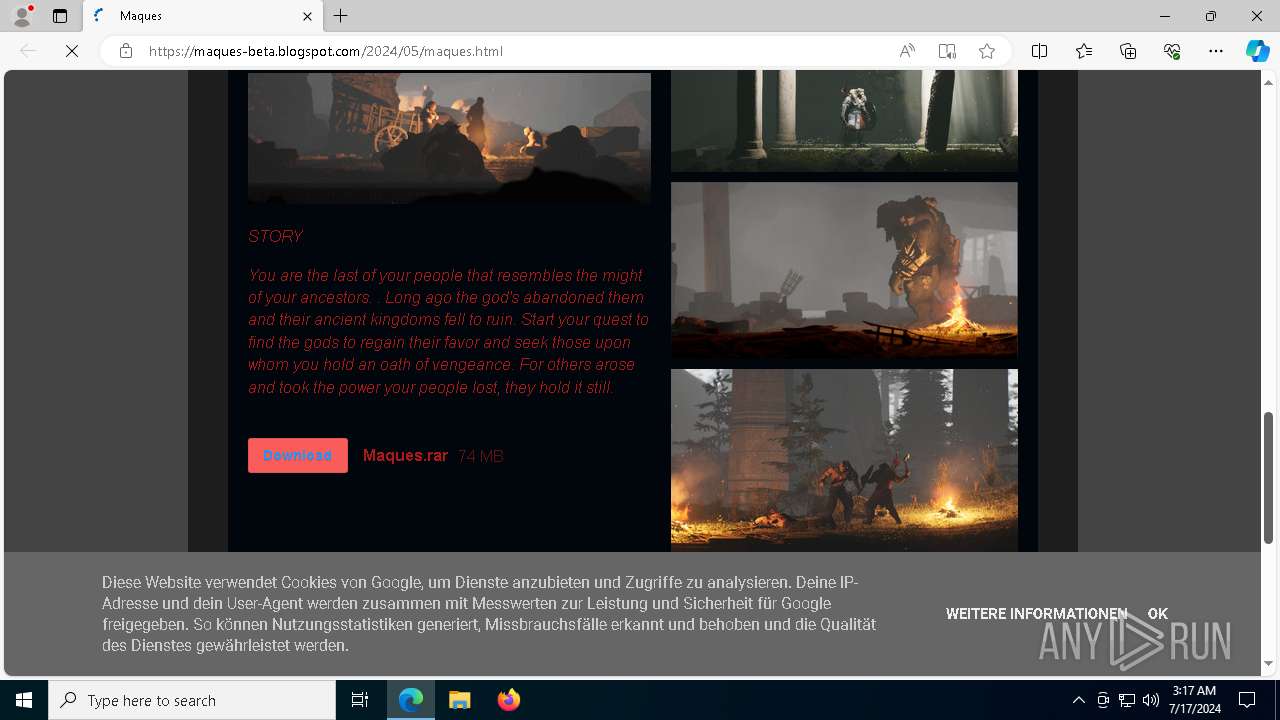Open Settings and more menu
Viewport: 1280px width, 720px height.
click(1216, 51)
